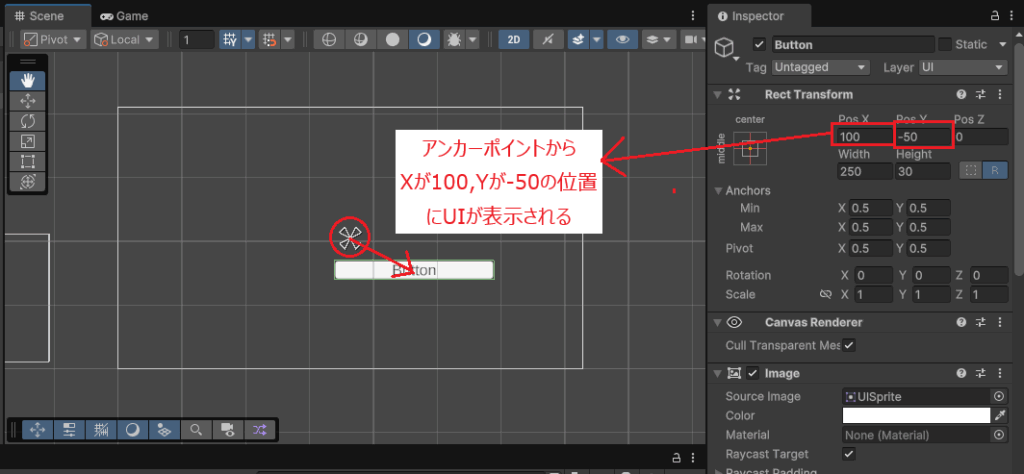Toggle scene visibility eye button
Image resolution: width=1024 pixels, height=474 pixels.
[x=622, y=40]
